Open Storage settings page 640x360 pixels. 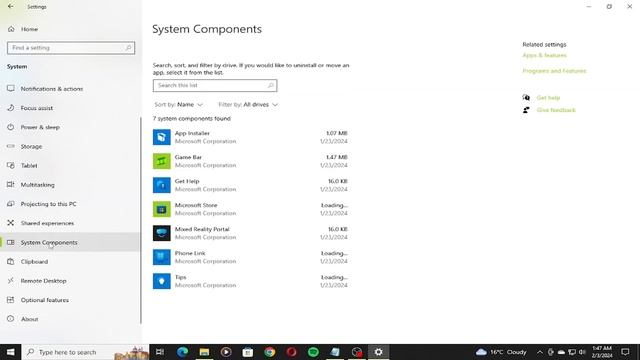(31, 146)
